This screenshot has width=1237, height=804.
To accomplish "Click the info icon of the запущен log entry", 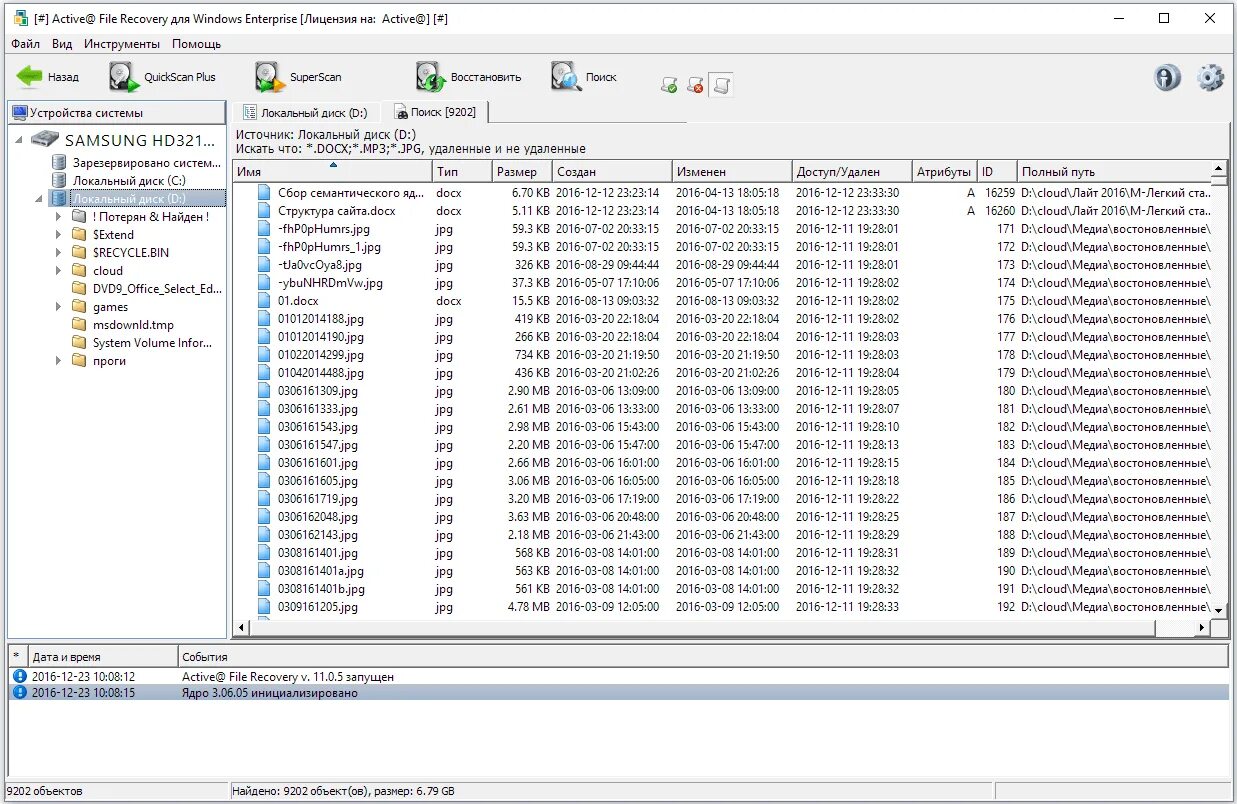I will (19, 677).
